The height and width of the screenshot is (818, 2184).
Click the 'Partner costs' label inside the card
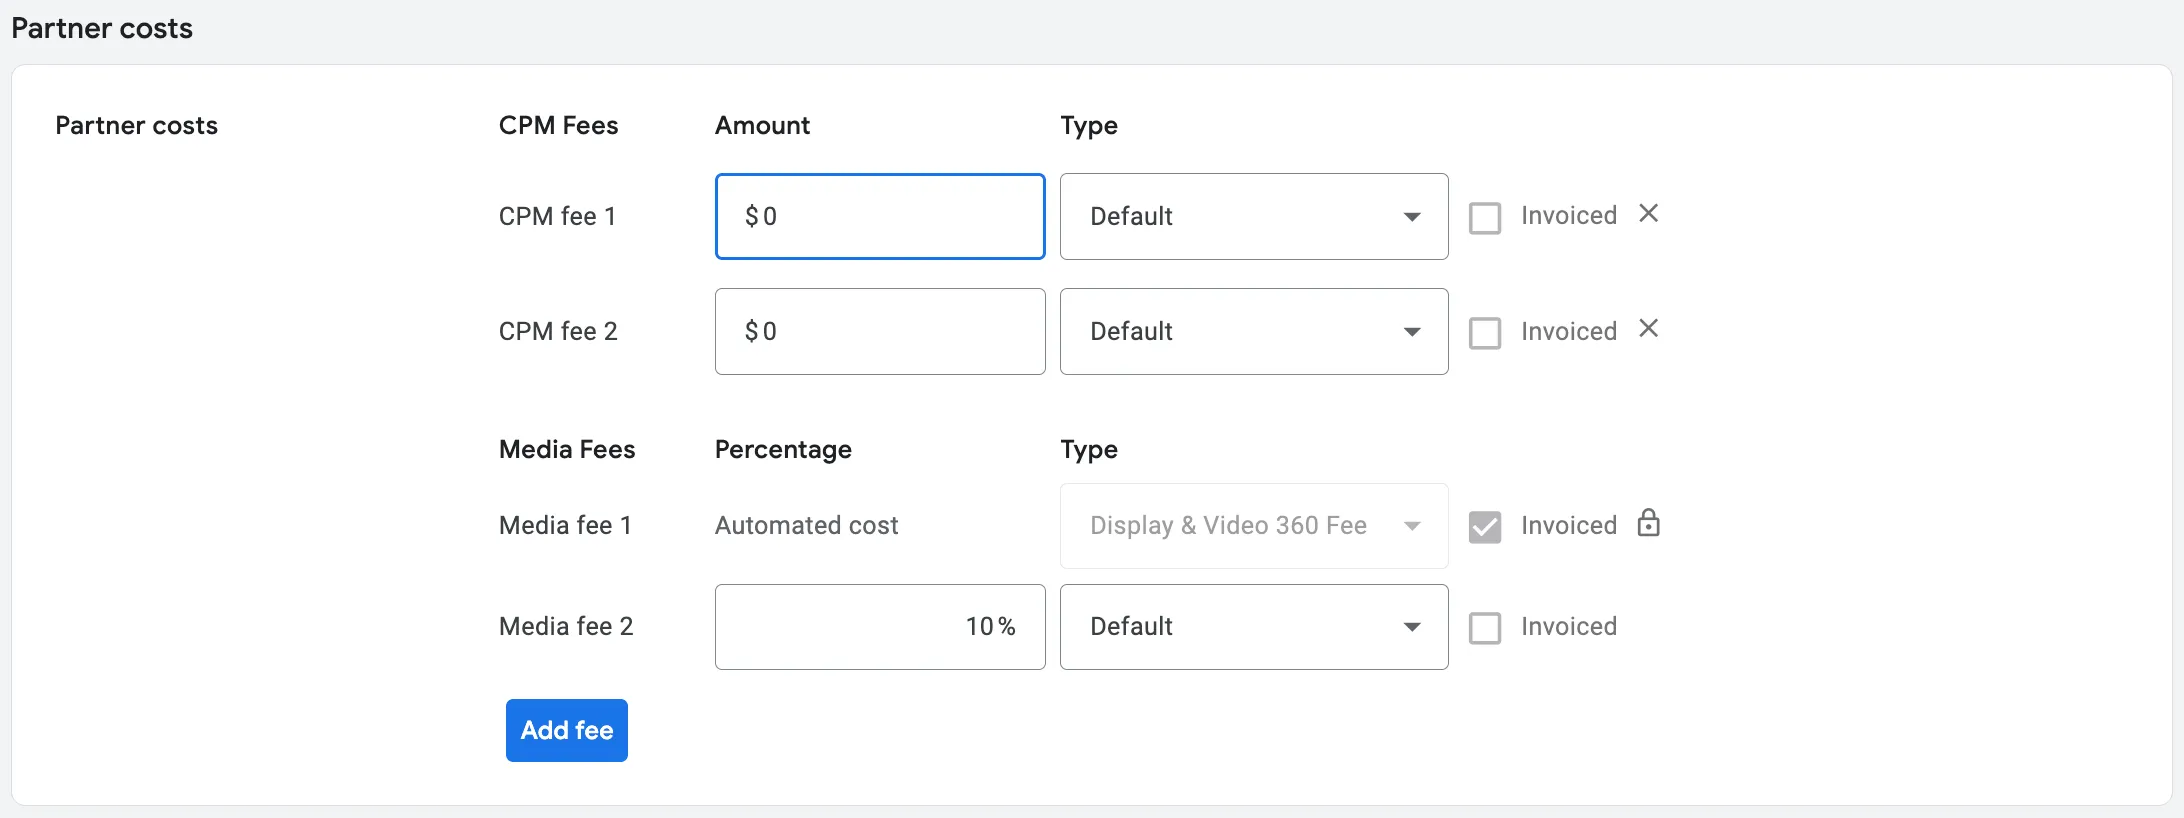pos(137,126)
